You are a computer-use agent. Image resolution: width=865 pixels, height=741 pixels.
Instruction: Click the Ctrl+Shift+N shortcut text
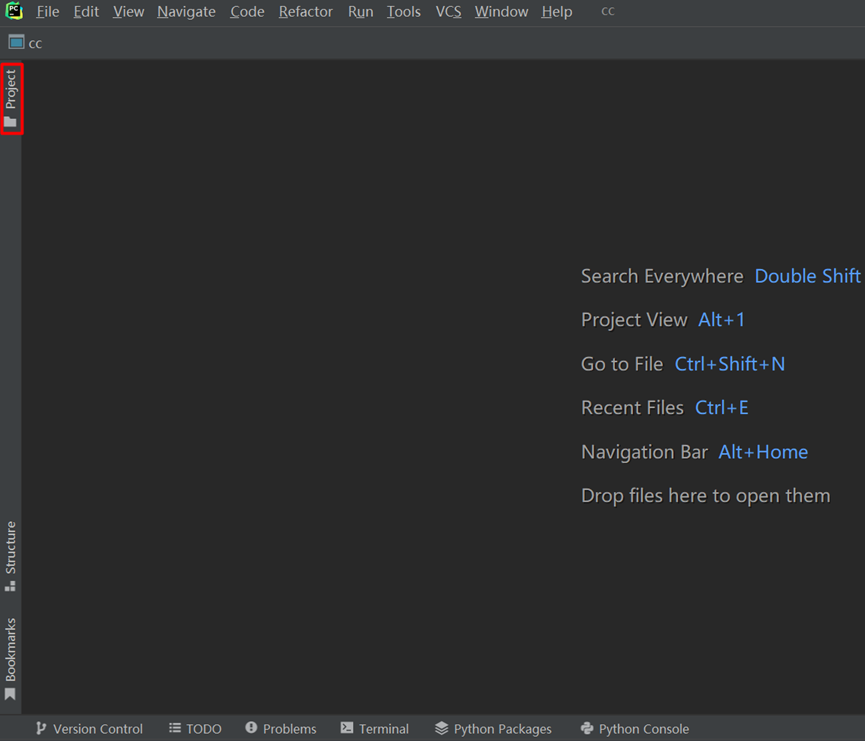coord(730,364)
